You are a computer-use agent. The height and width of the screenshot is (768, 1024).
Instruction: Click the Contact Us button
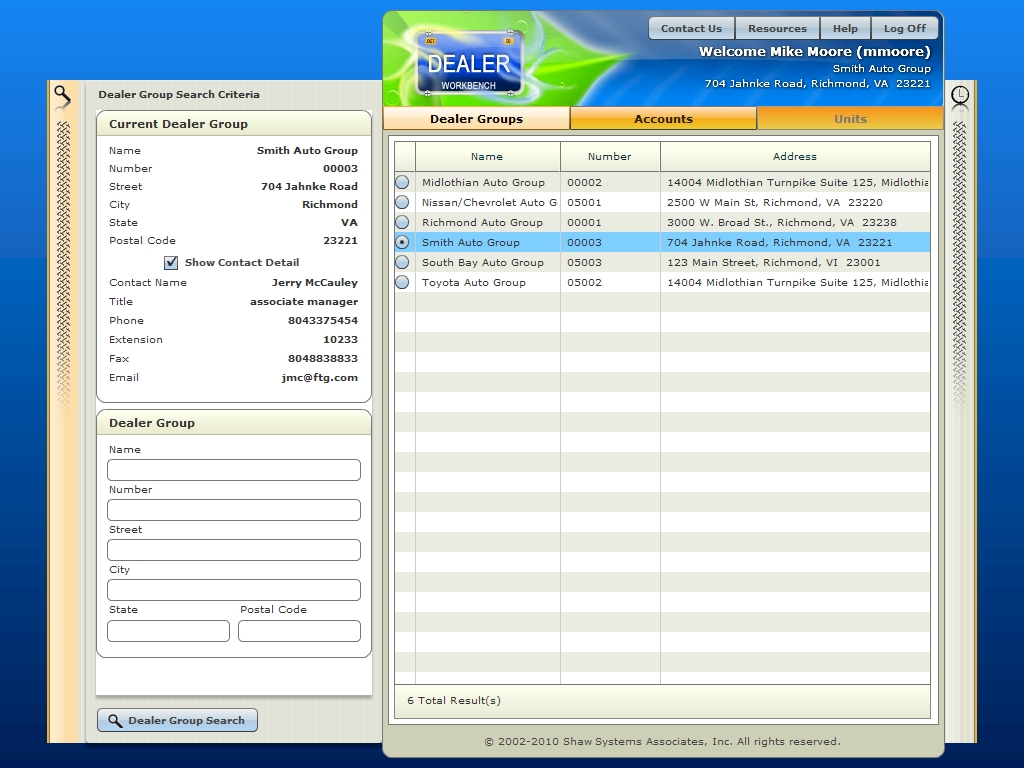[x=691, y=28]
